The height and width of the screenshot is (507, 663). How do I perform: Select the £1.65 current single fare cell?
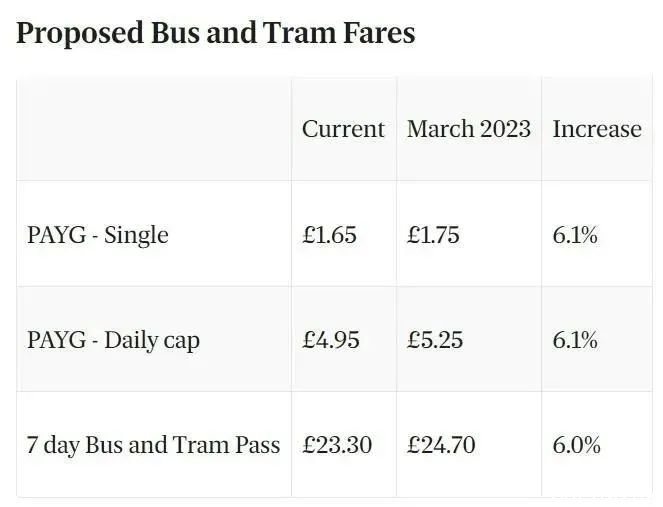coord(329,235)
